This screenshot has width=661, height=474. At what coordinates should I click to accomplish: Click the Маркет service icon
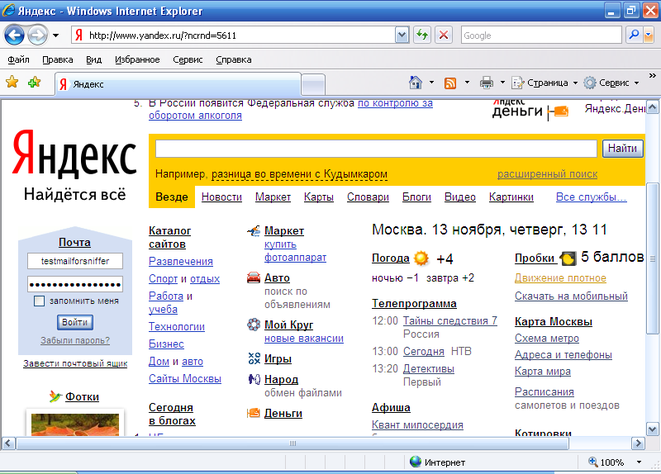[253, 231]
